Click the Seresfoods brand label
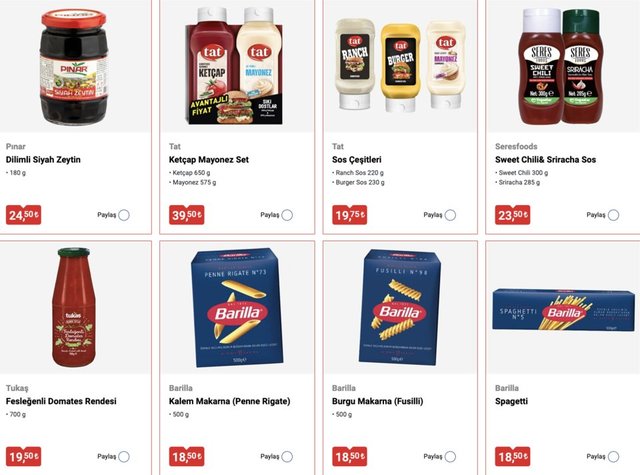Image resolution: width=640 pixels, height=475 pixels. click(516, 146)
